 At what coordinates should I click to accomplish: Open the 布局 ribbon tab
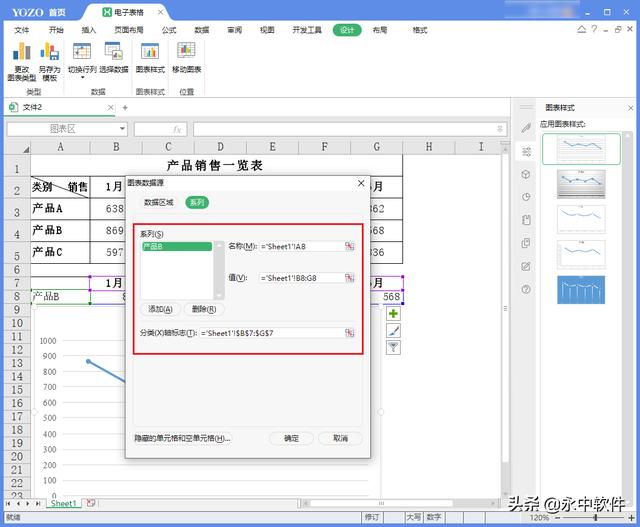pos(379,30)
